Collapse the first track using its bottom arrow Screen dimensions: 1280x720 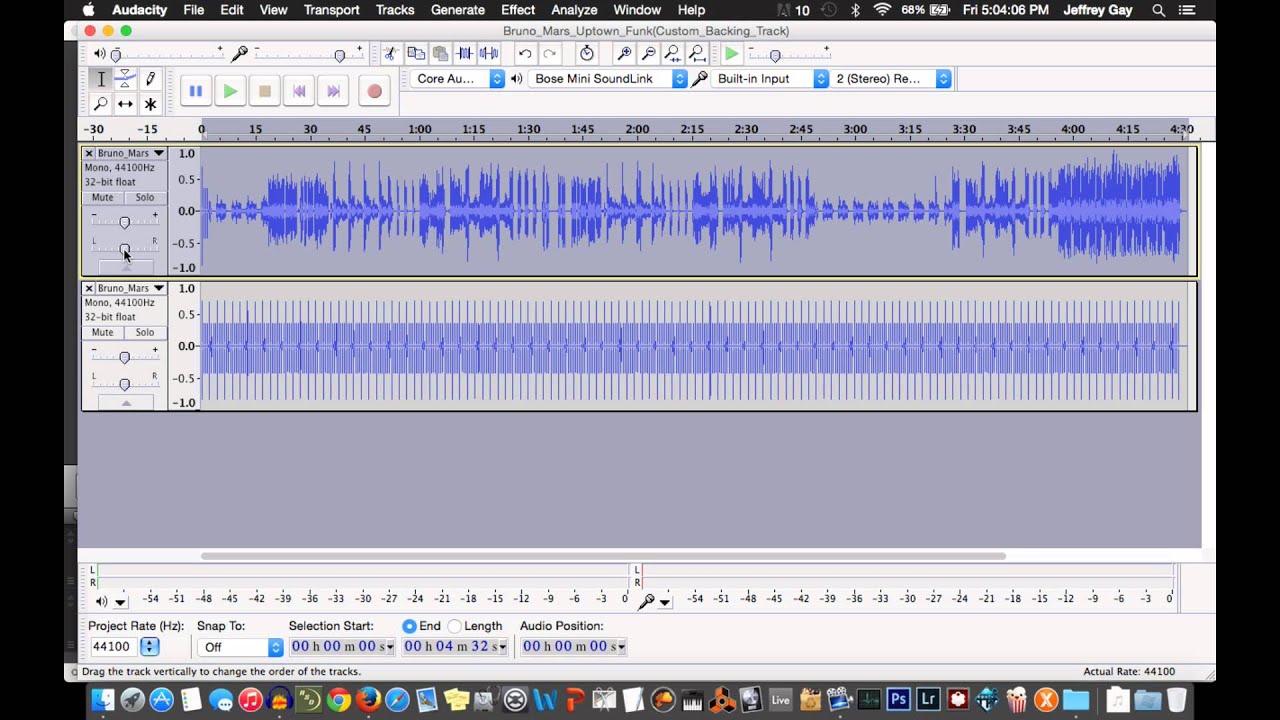click(126, 267)
